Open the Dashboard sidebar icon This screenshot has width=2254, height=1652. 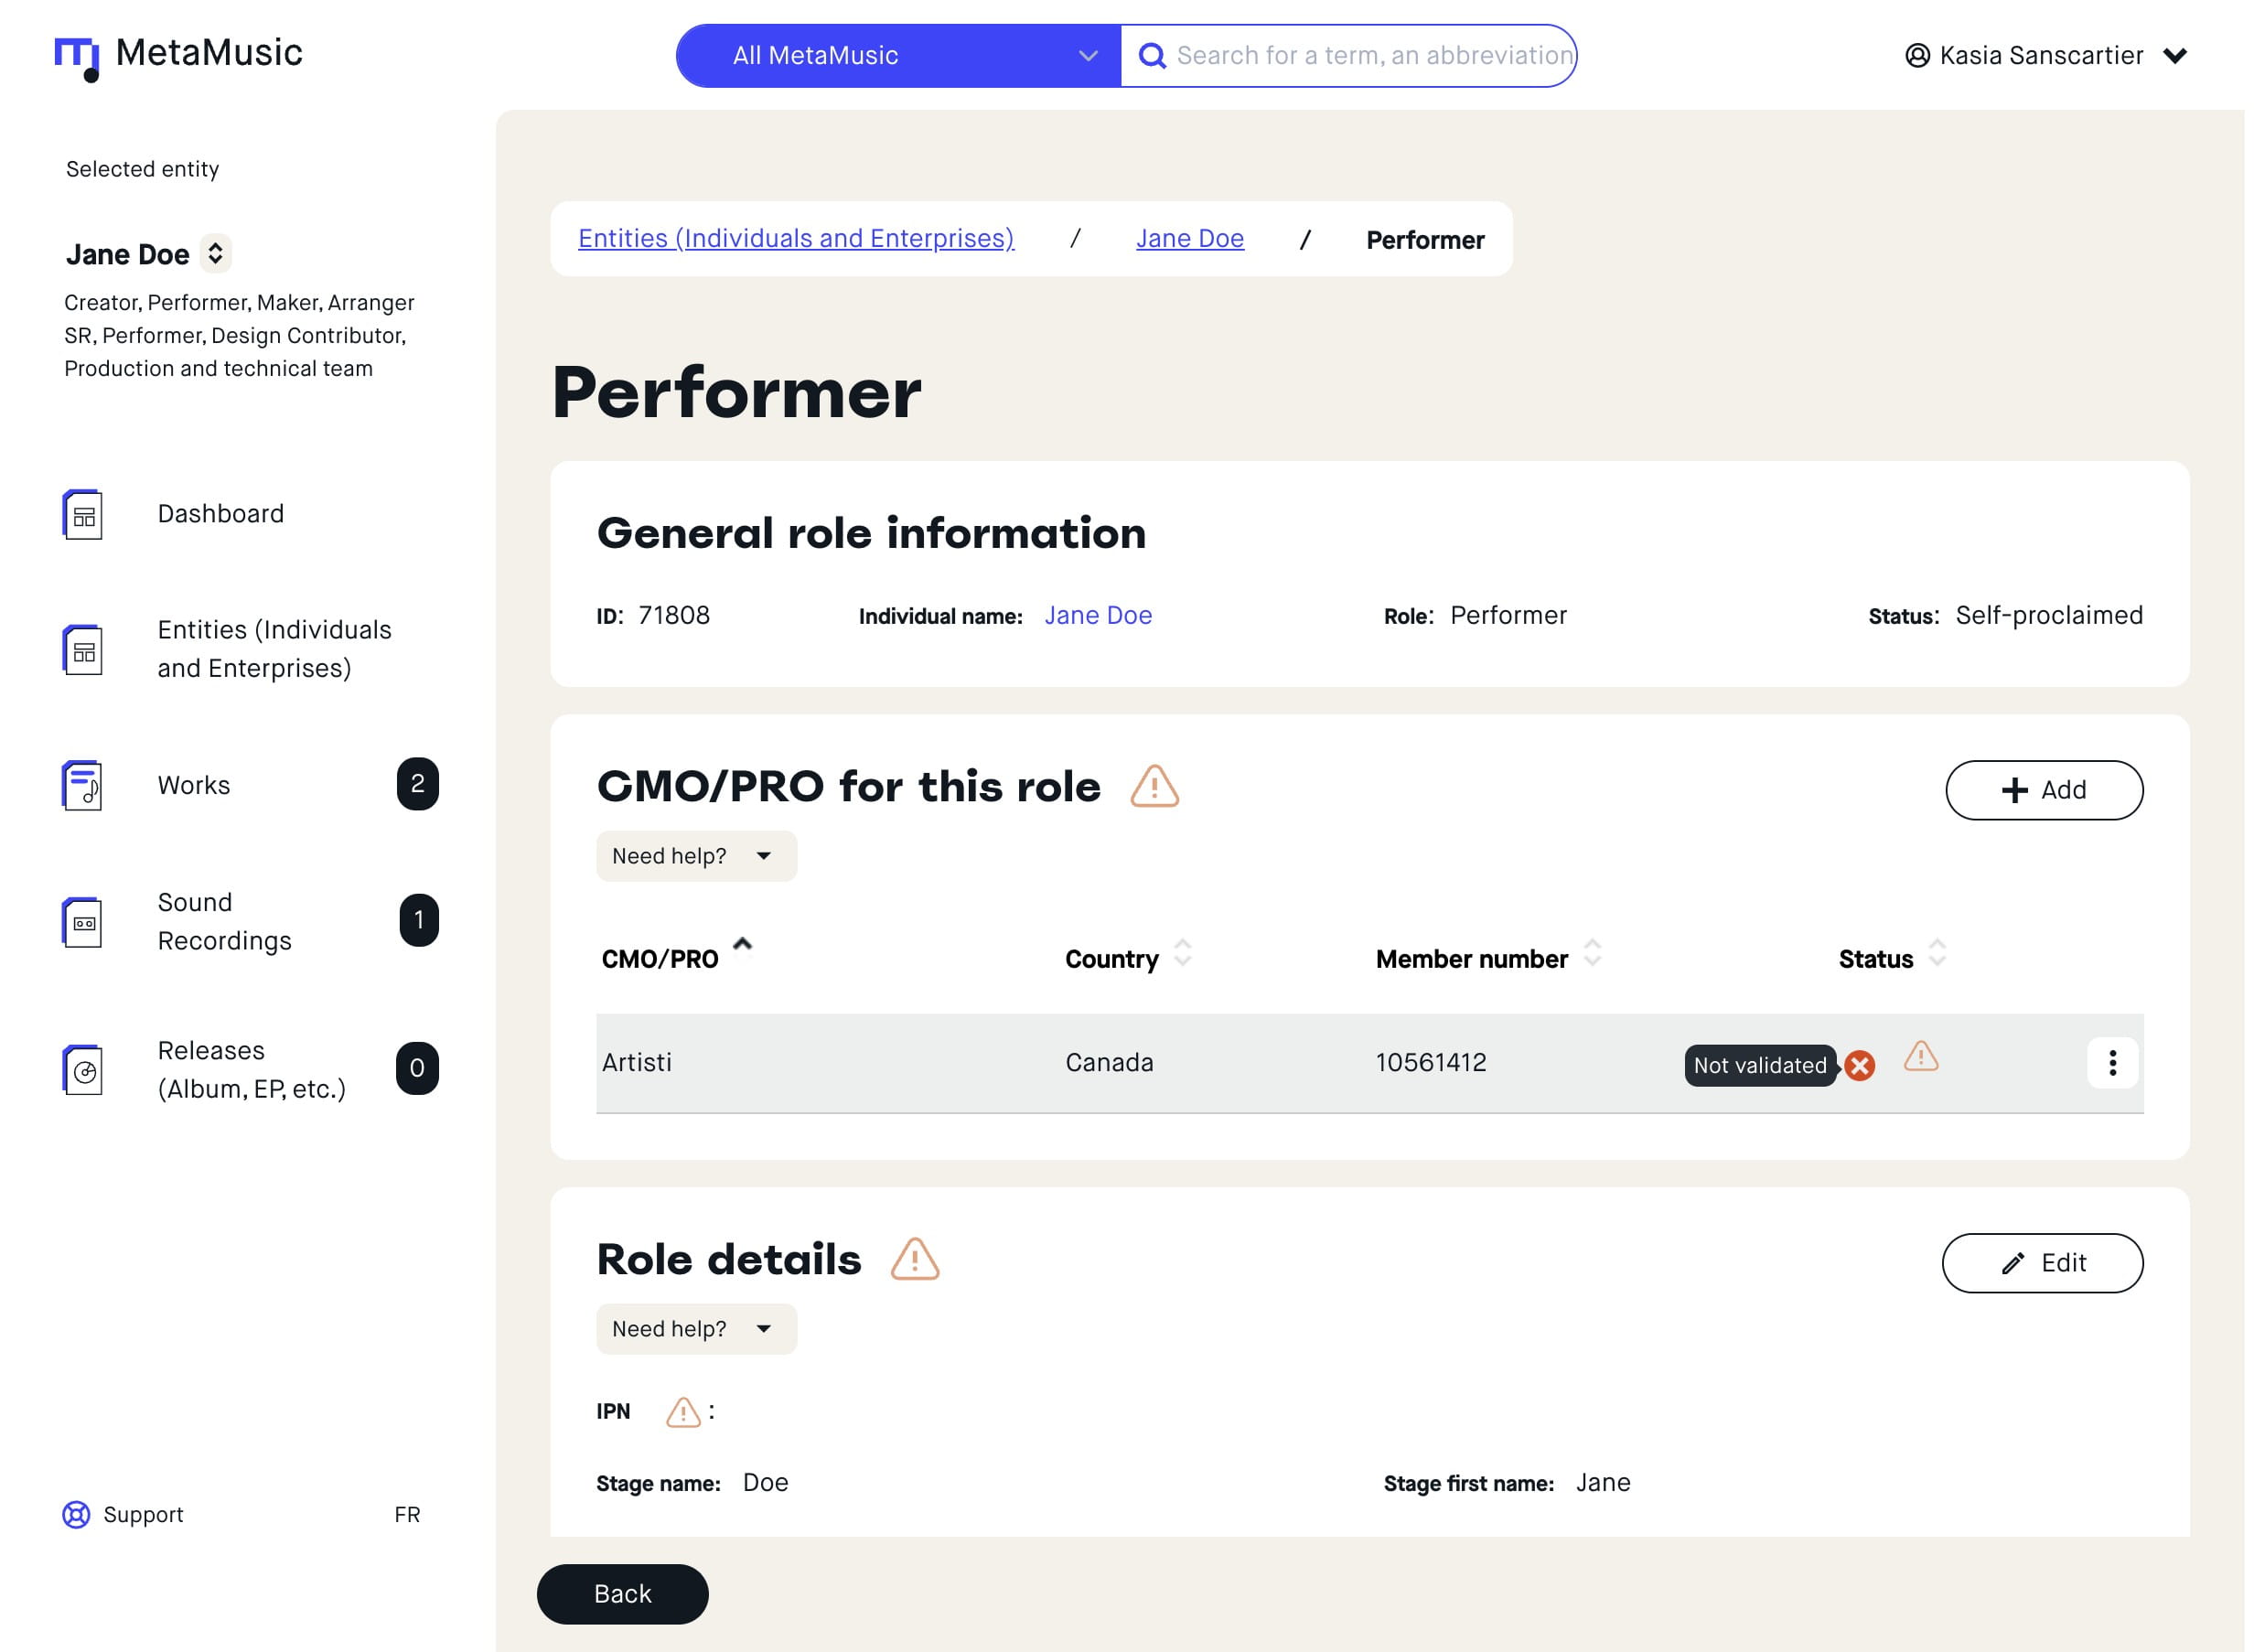click(x=83, y=515)
